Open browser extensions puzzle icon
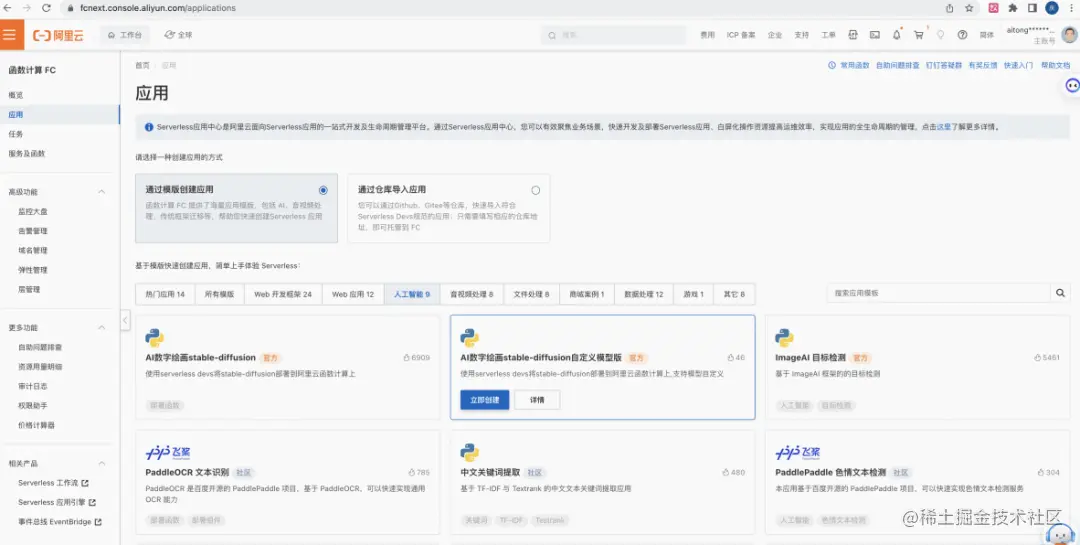 pyautogui.click(x=1012, y=8)
